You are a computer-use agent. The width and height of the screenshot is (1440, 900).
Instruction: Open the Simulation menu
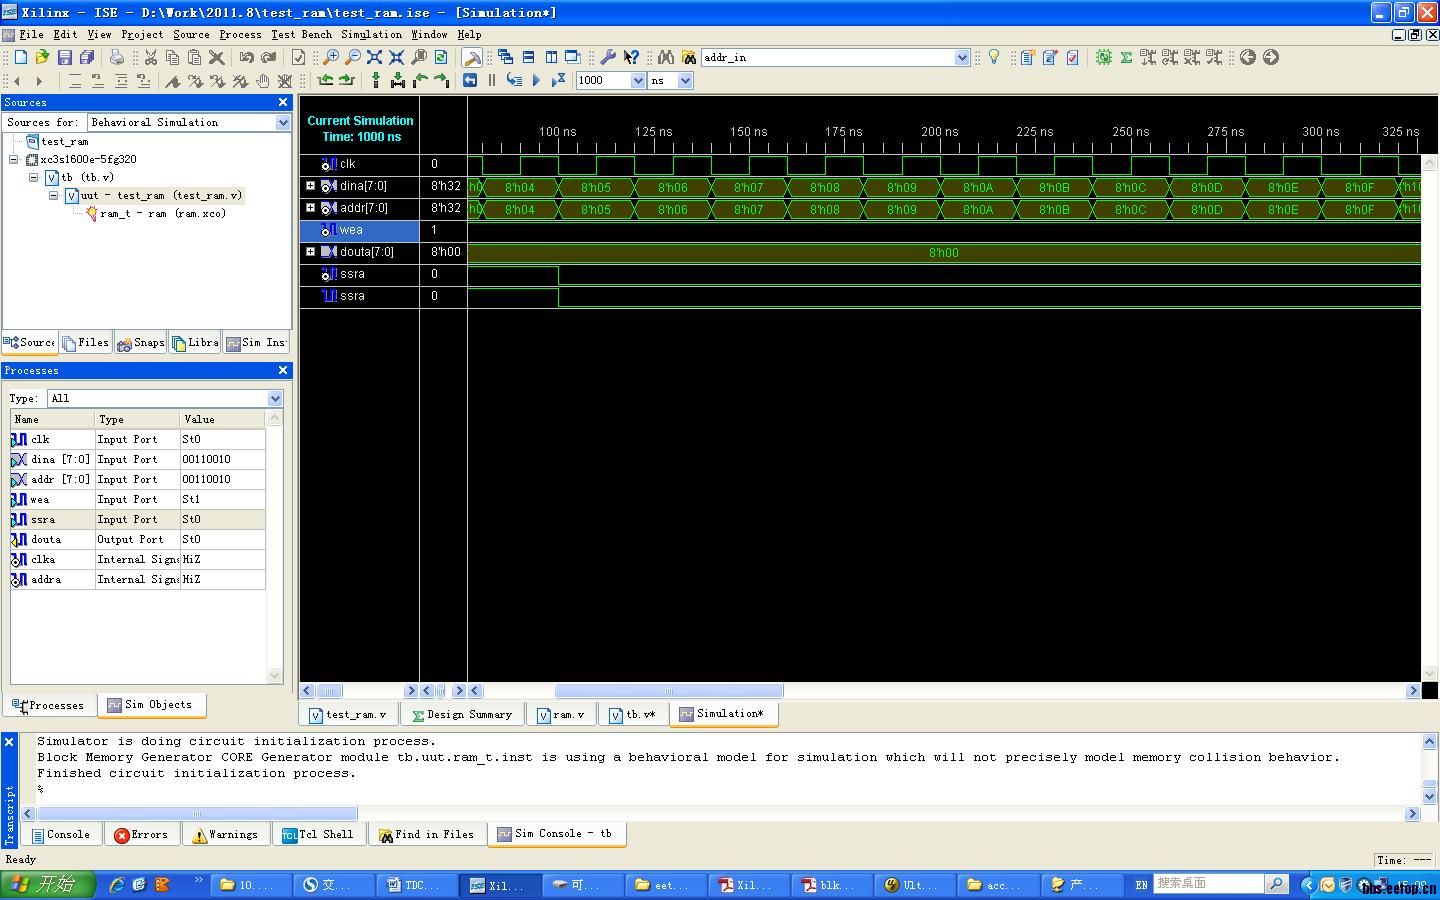tap(371, 34)
